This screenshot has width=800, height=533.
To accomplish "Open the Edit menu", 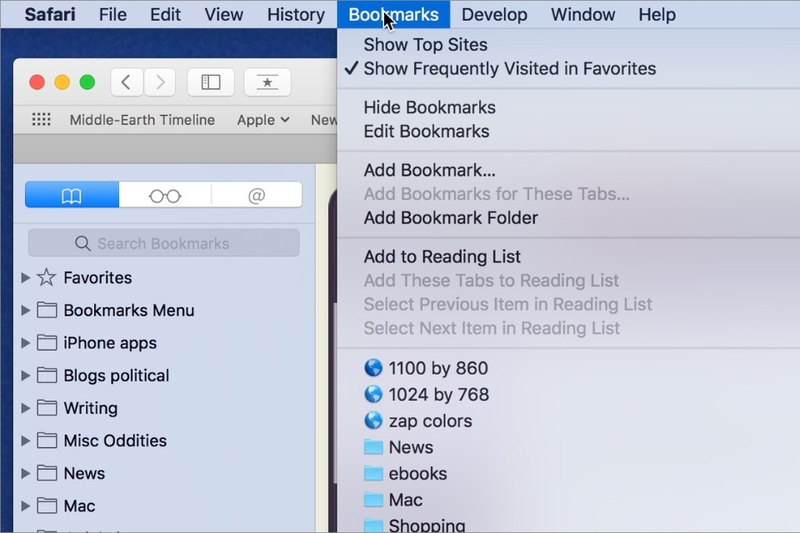I will pos(165,14).
